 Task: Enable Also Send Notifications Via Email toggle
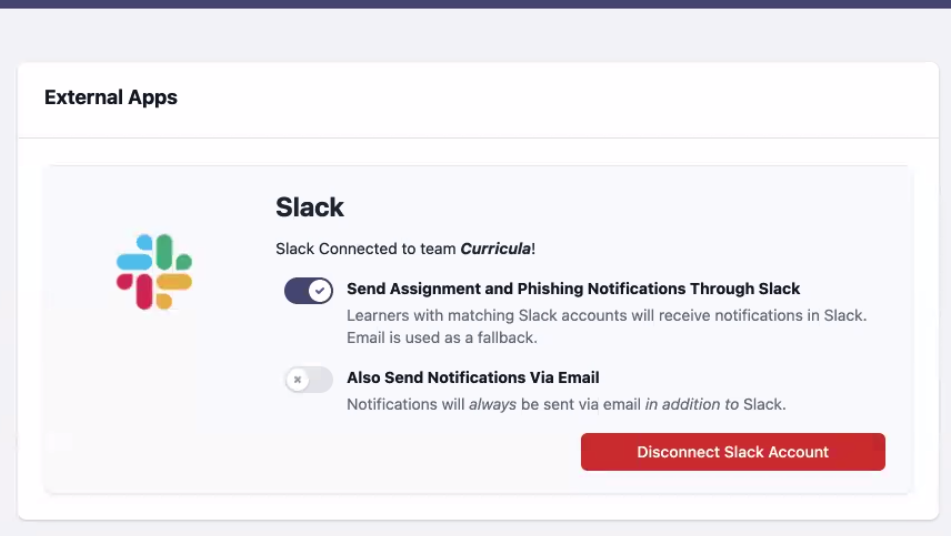coord(309,380)
